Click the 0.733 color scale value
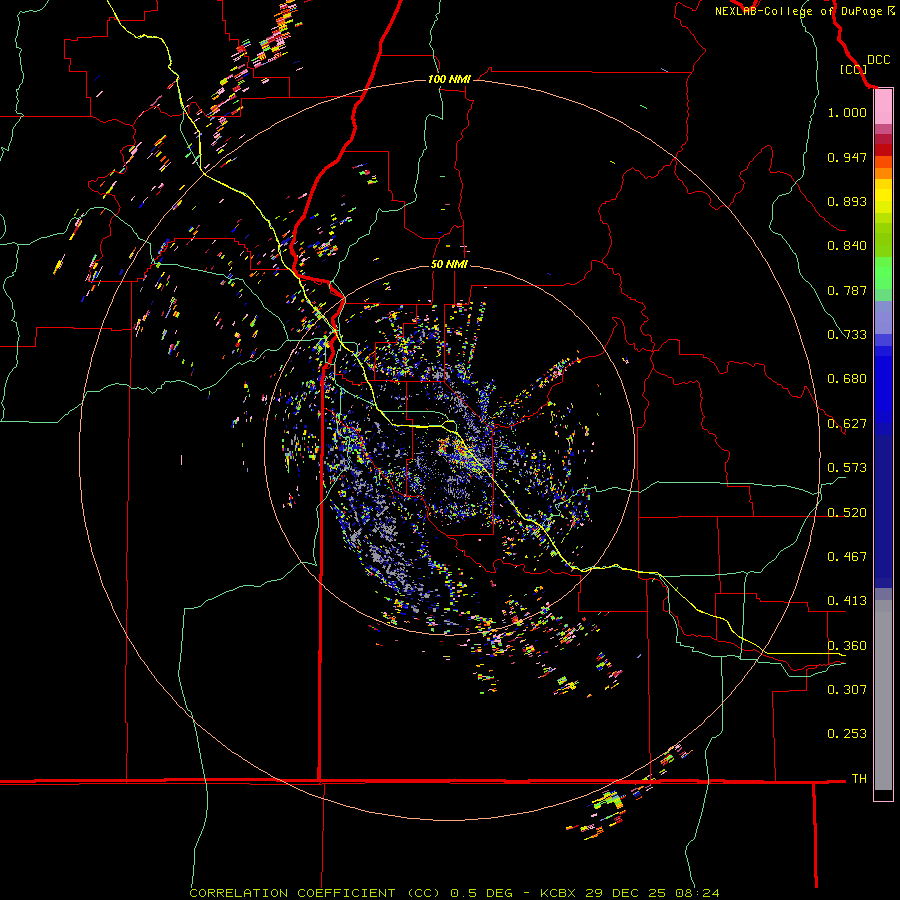900x900 pixels. (x=847, y=335)
